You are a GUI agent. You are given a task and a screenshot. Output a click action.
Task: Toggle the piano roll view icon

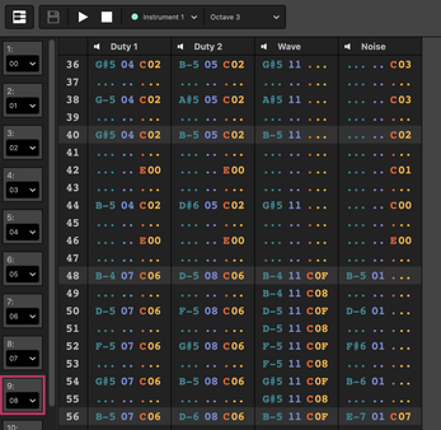tap(19, 17)
